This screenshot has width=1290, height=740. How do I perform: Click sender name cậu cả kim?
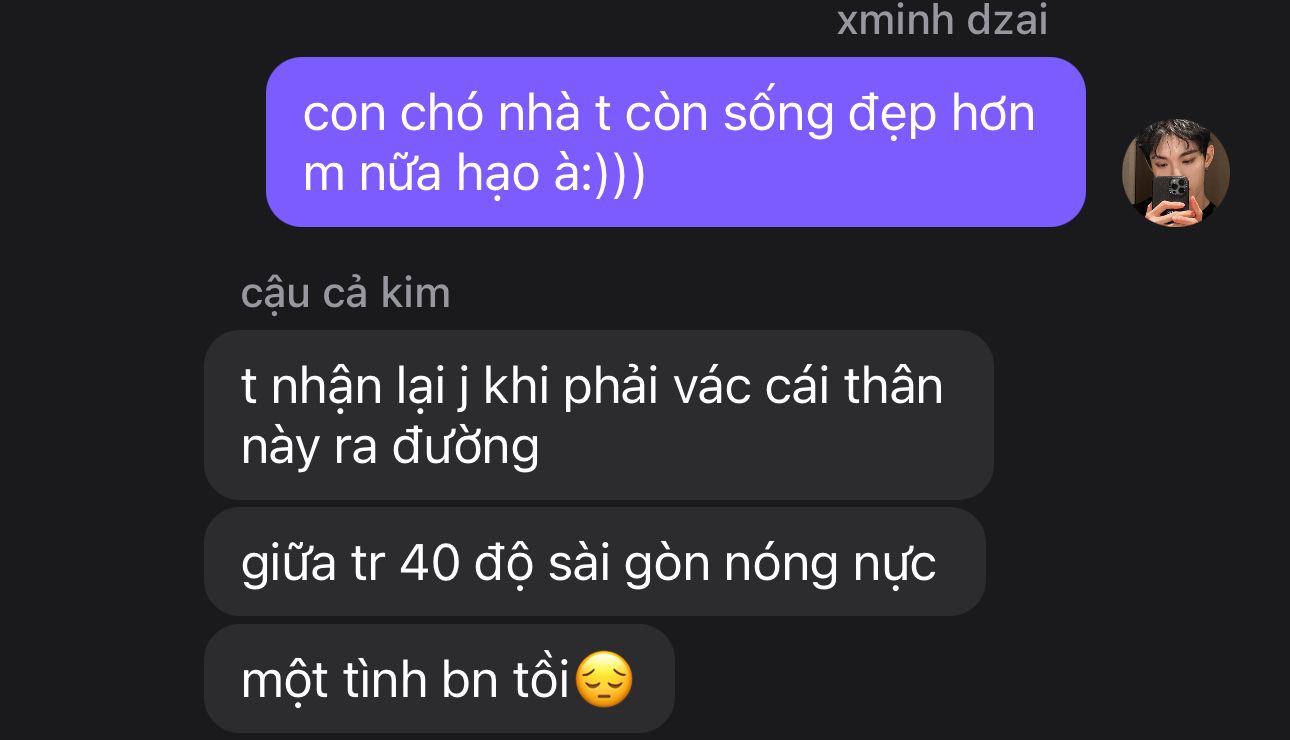(x=346, y=294)
